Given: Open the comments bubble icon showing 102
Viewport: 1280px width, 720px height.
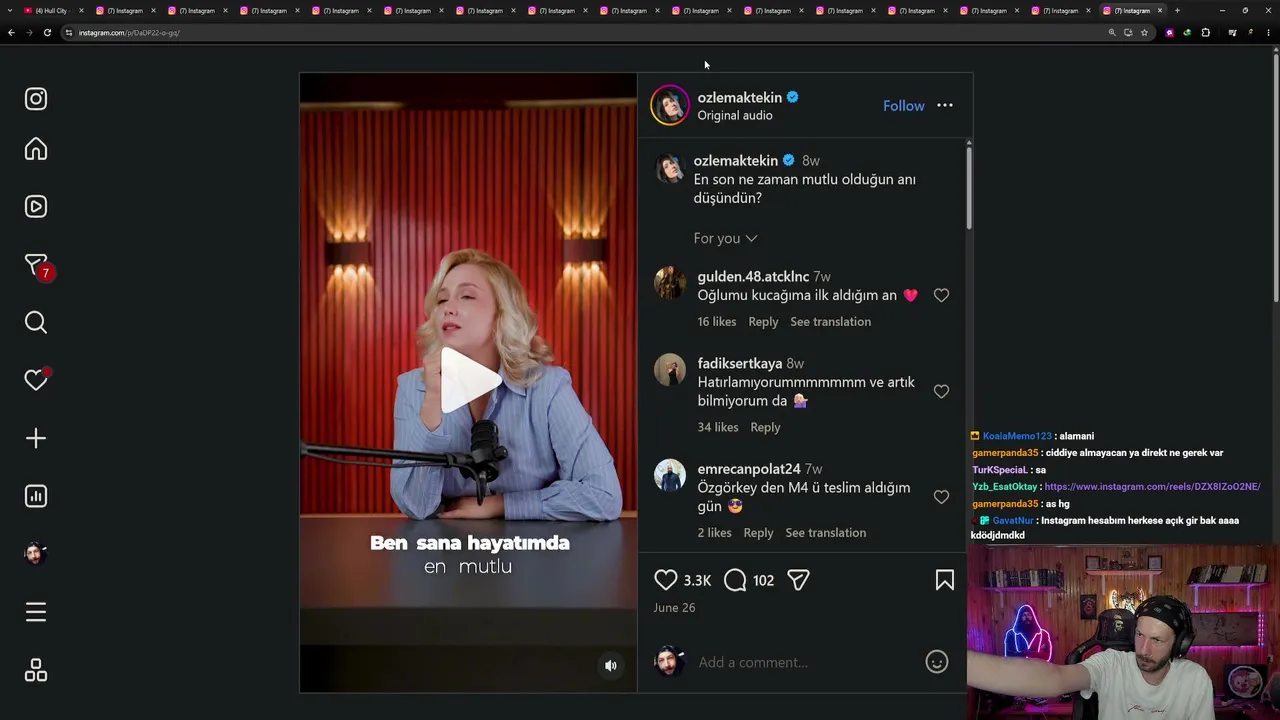Looking at the screenshot, I should tap(735, 580).
